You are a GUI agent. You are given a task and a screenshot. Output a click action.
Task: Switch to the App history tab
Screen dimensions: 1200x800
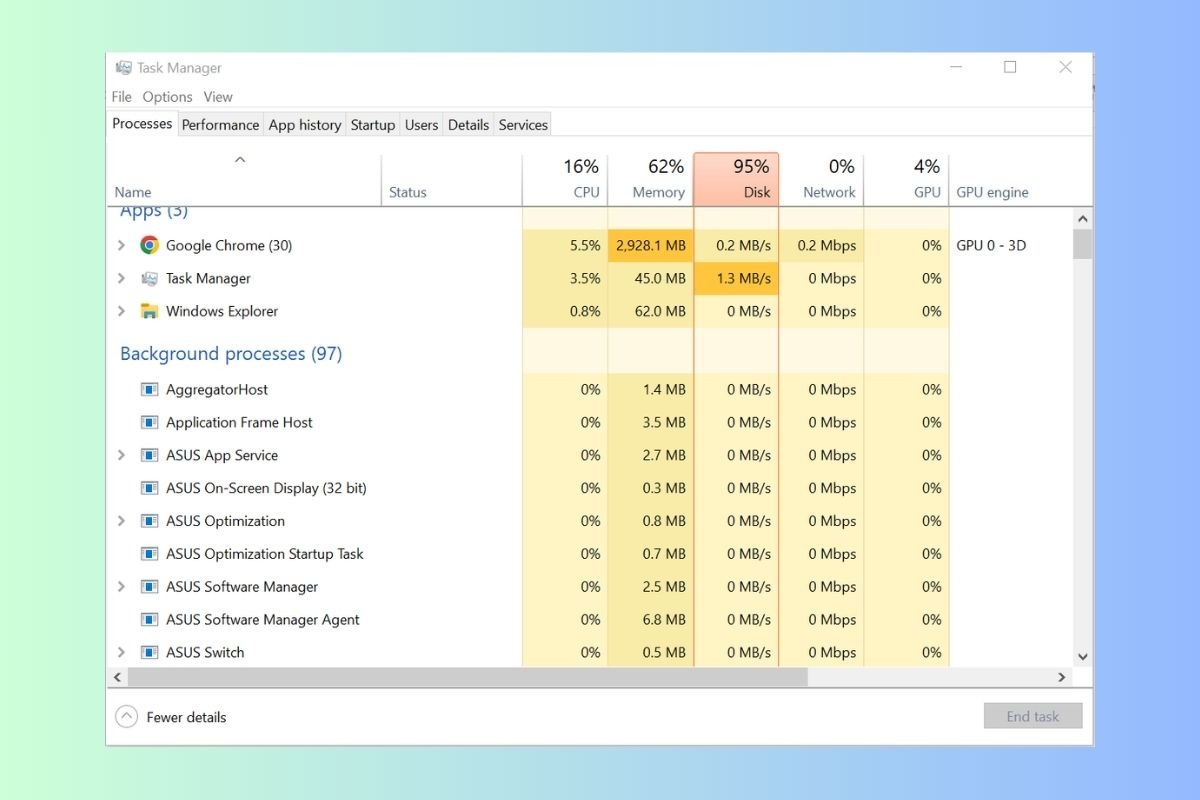tap(305, 125)
